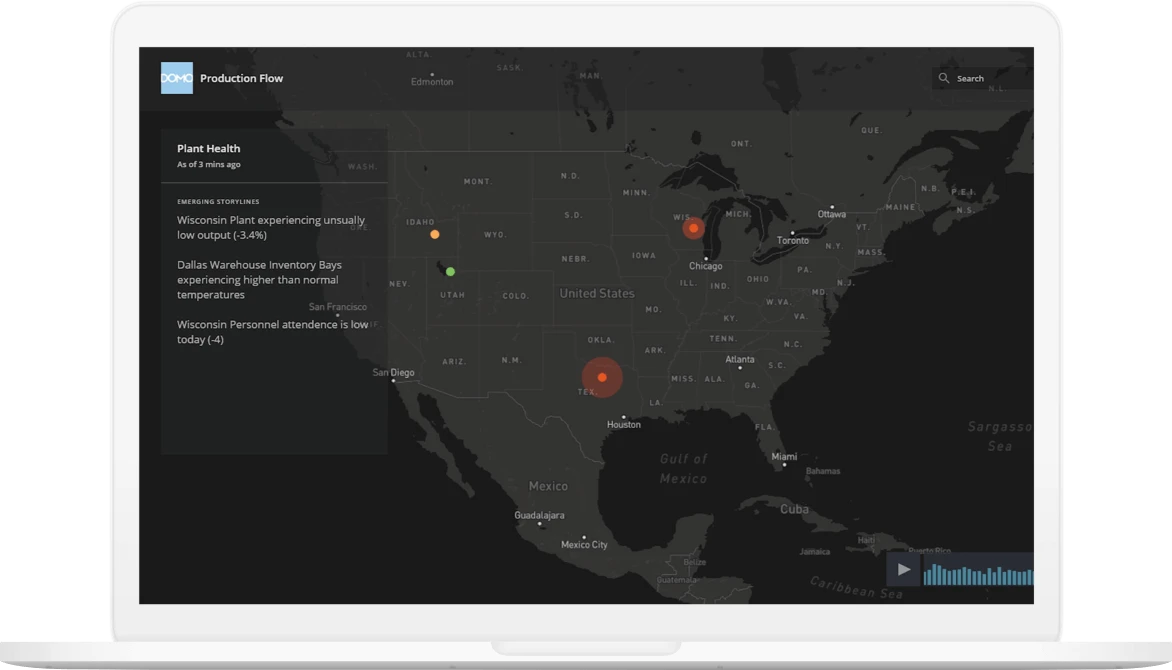Select the Wisconsin Personnel attendance storyline
This screenshot has width=1172, height=670.
[x=271, y=331]
